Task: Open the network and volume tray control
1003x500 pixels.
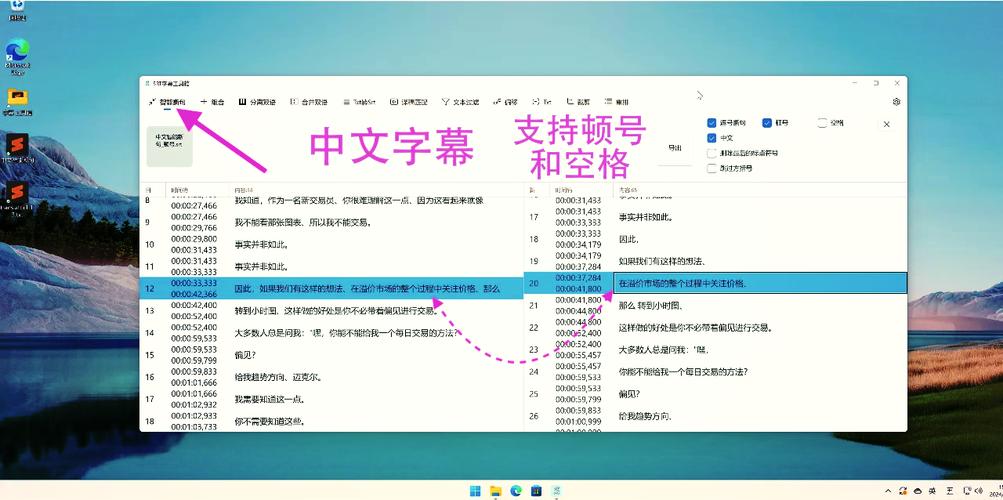Action: (972, 490)
